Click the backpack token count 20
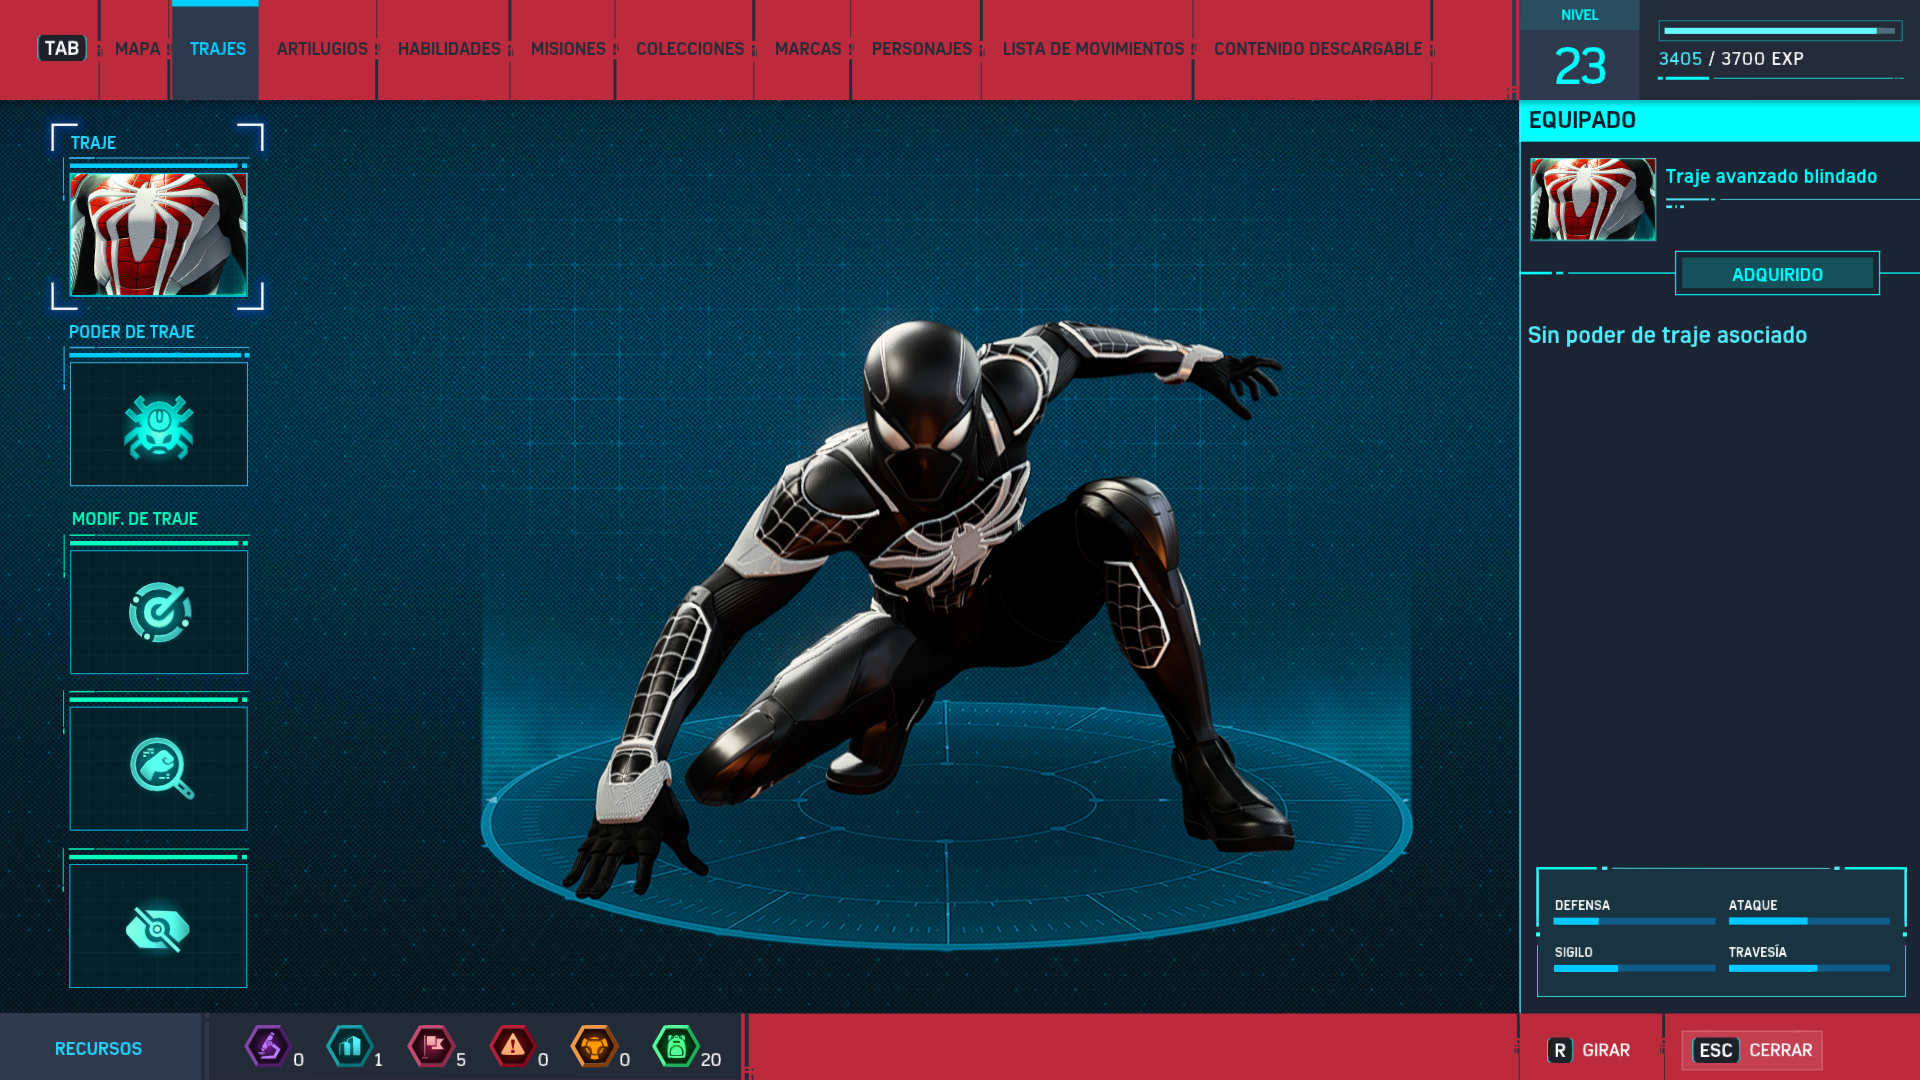This screenshot has width=1920, height=1080. pos(711,1059)
